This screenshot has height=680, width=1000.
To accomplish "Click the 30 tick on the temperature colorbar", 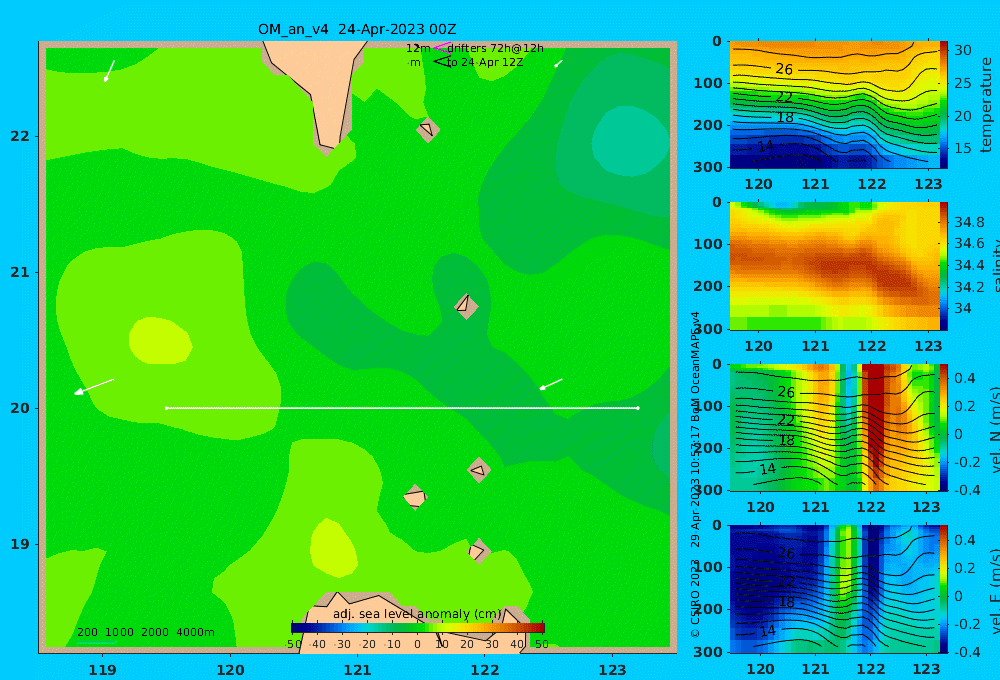I will coord(962,50).
